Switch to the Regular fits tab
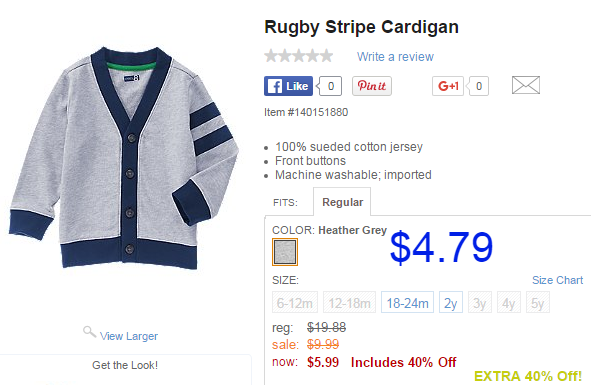This screenshot has height=385, width=591. click(x=342, y=202)
